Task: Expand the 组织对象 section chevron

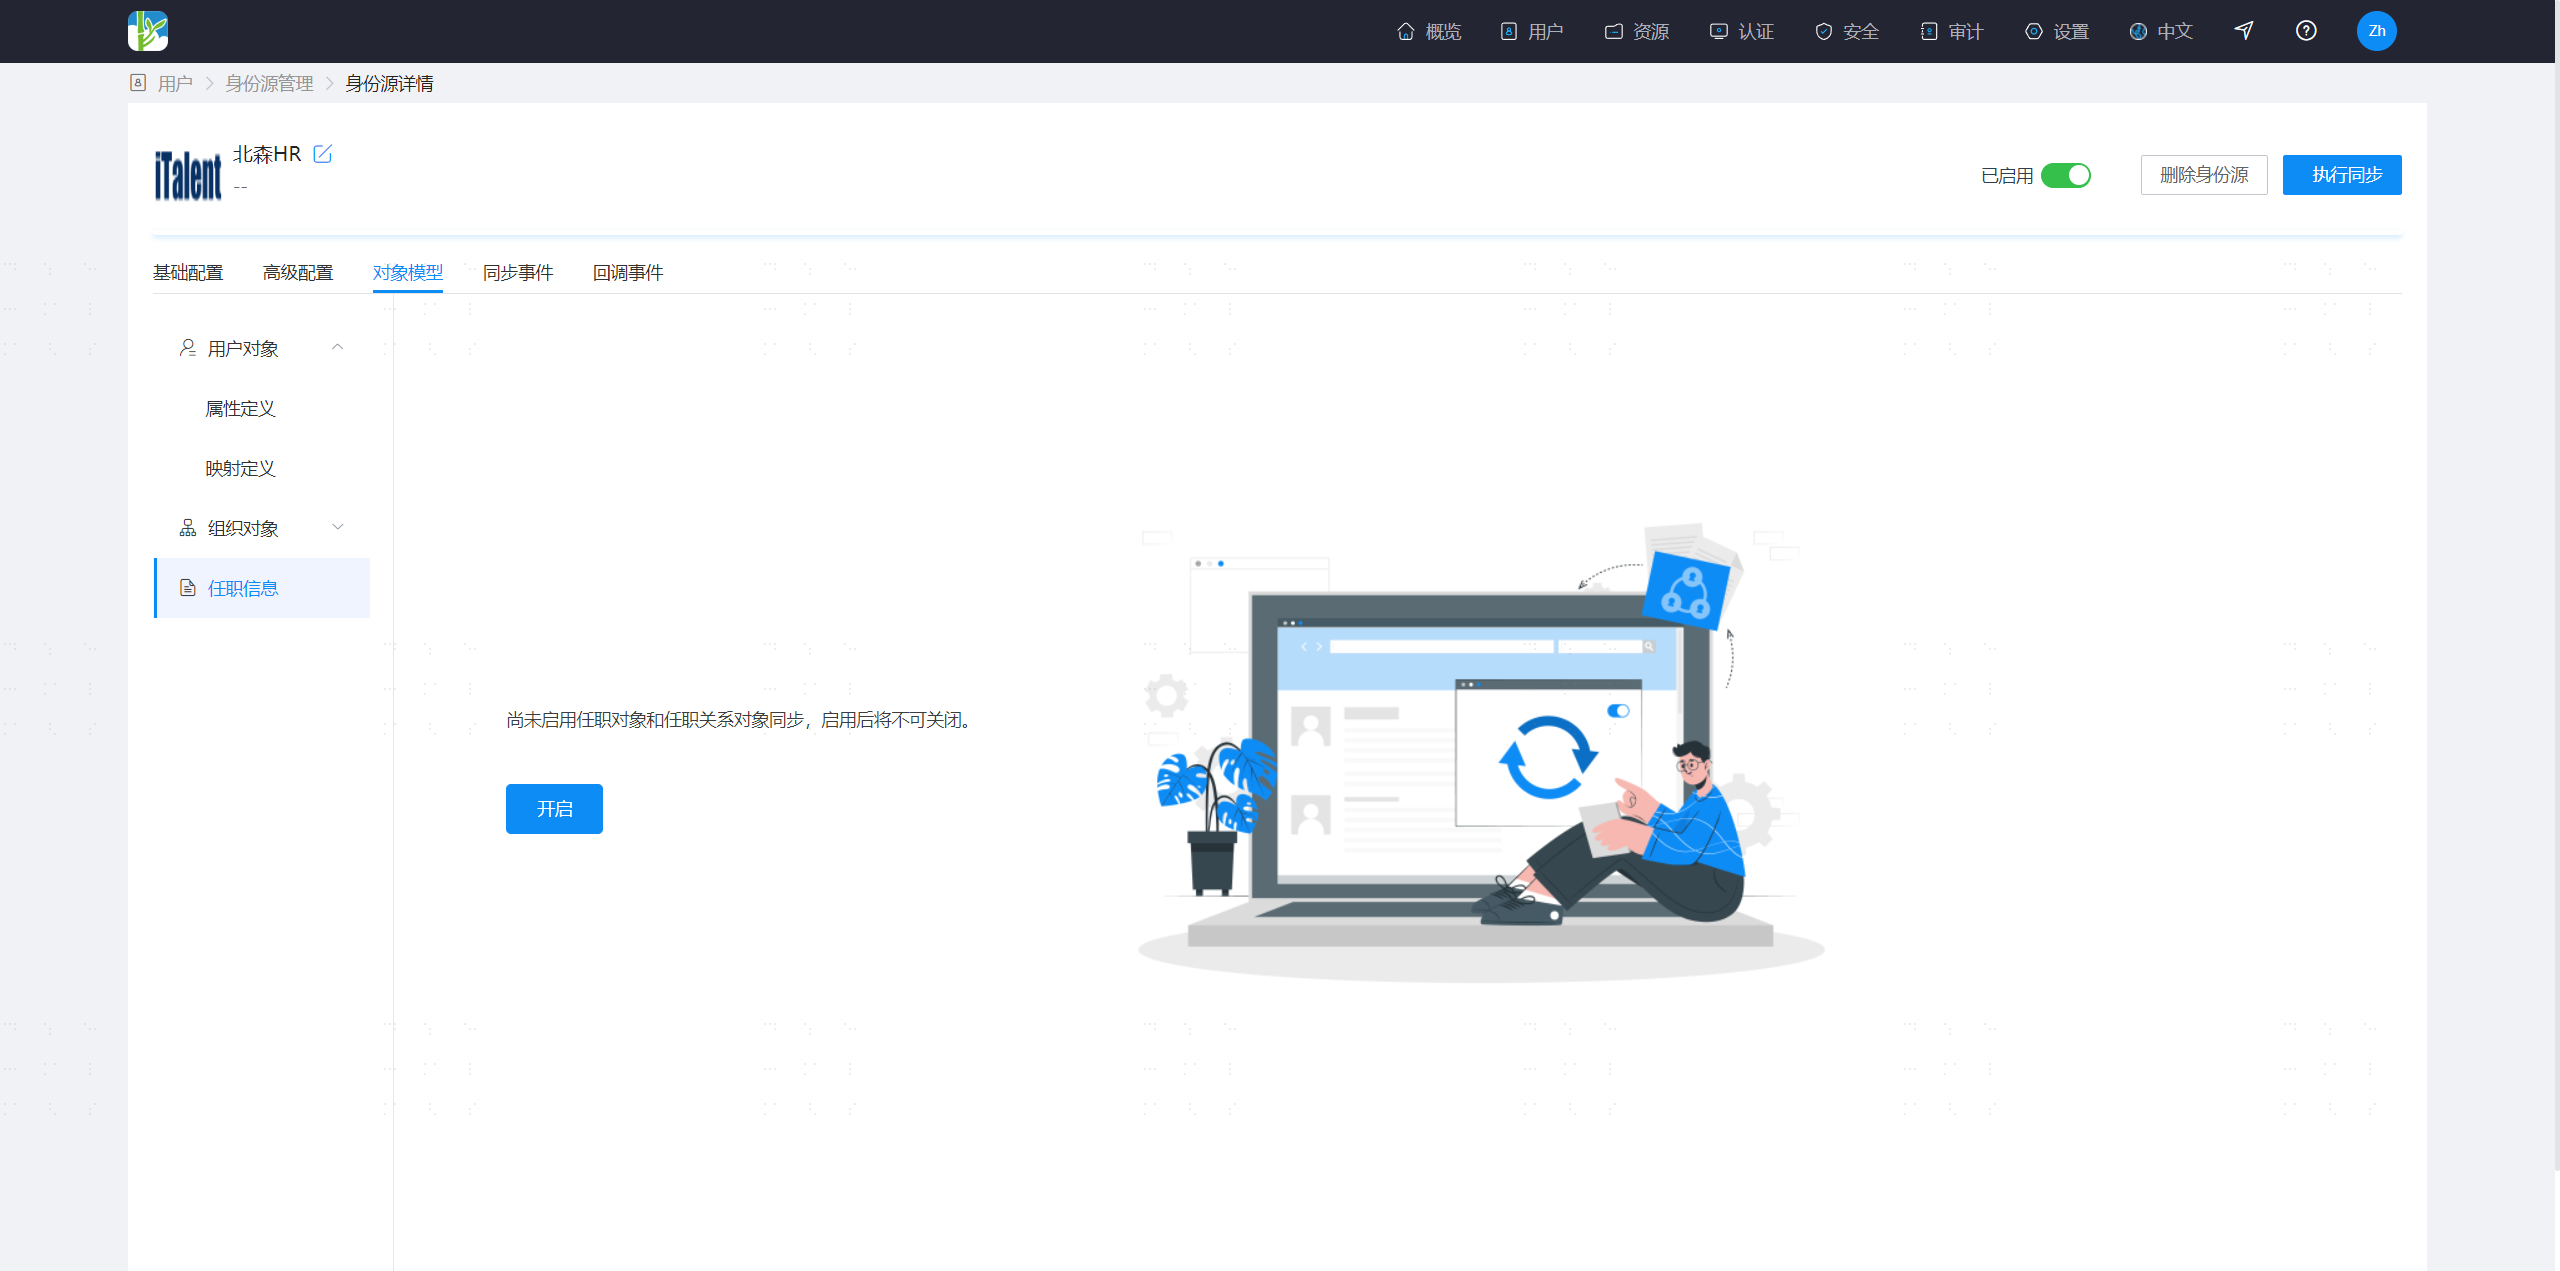Action: [x=338, y=527]
